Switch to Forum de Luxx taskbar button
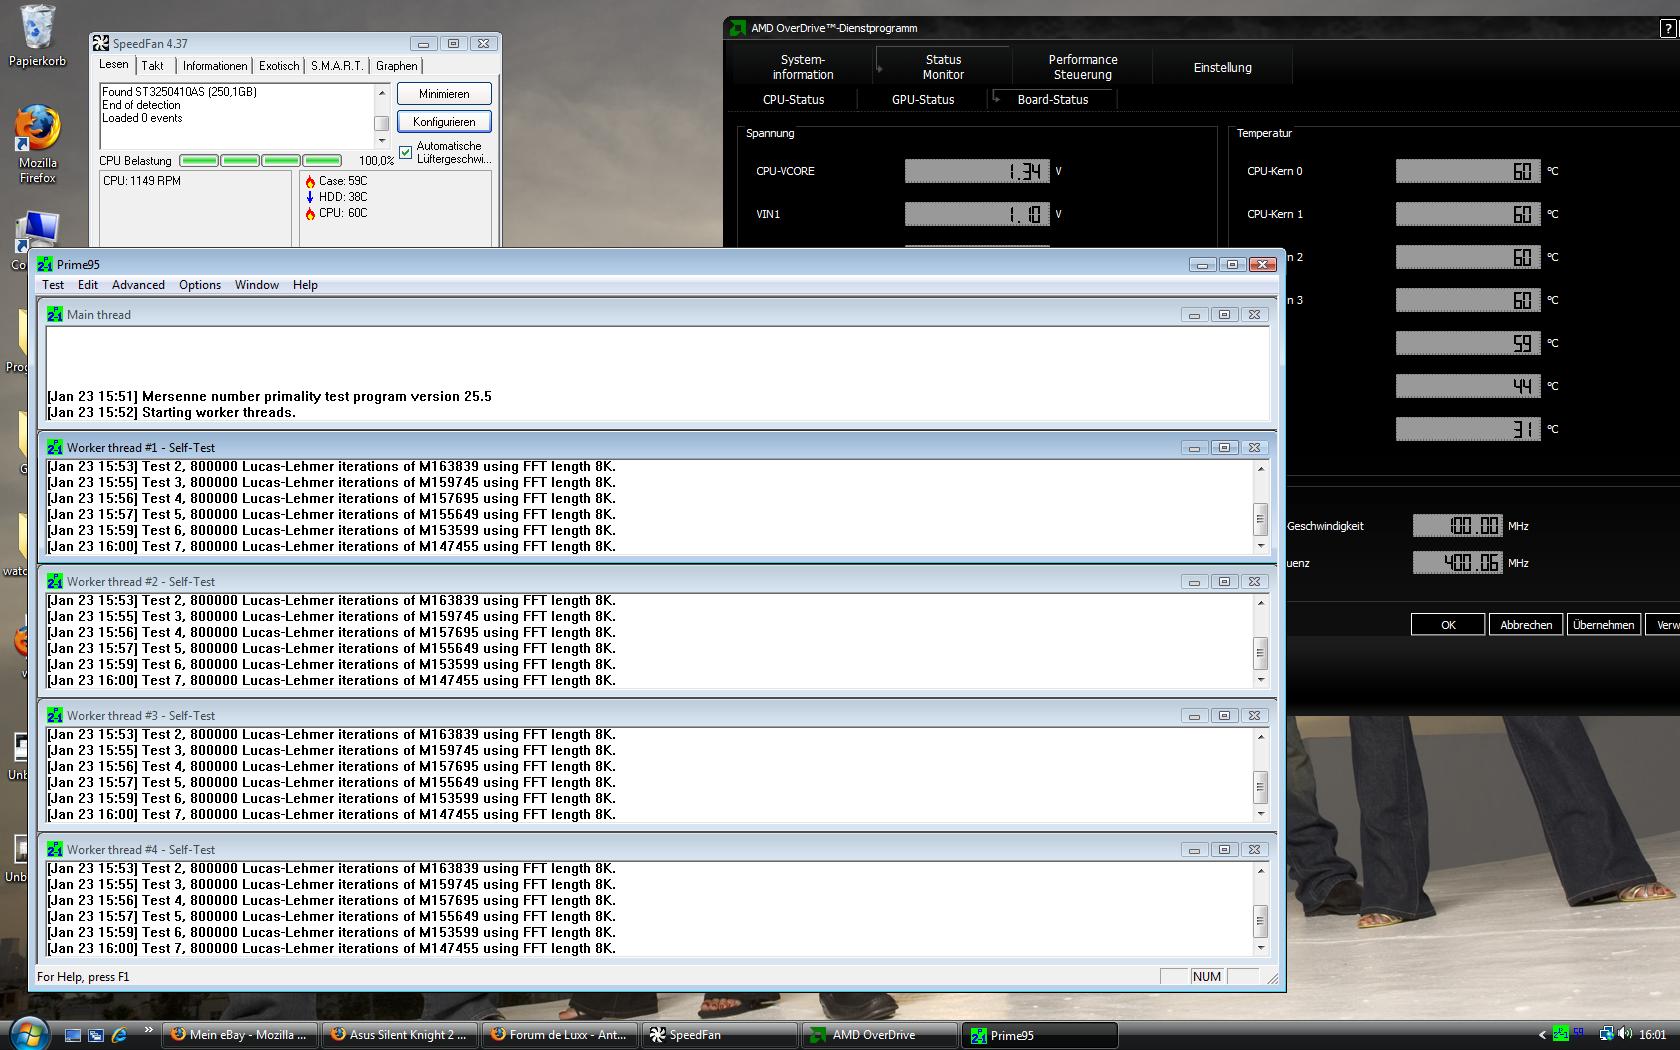This screenshot has height=1050, width=1680. pos(560,1035)
